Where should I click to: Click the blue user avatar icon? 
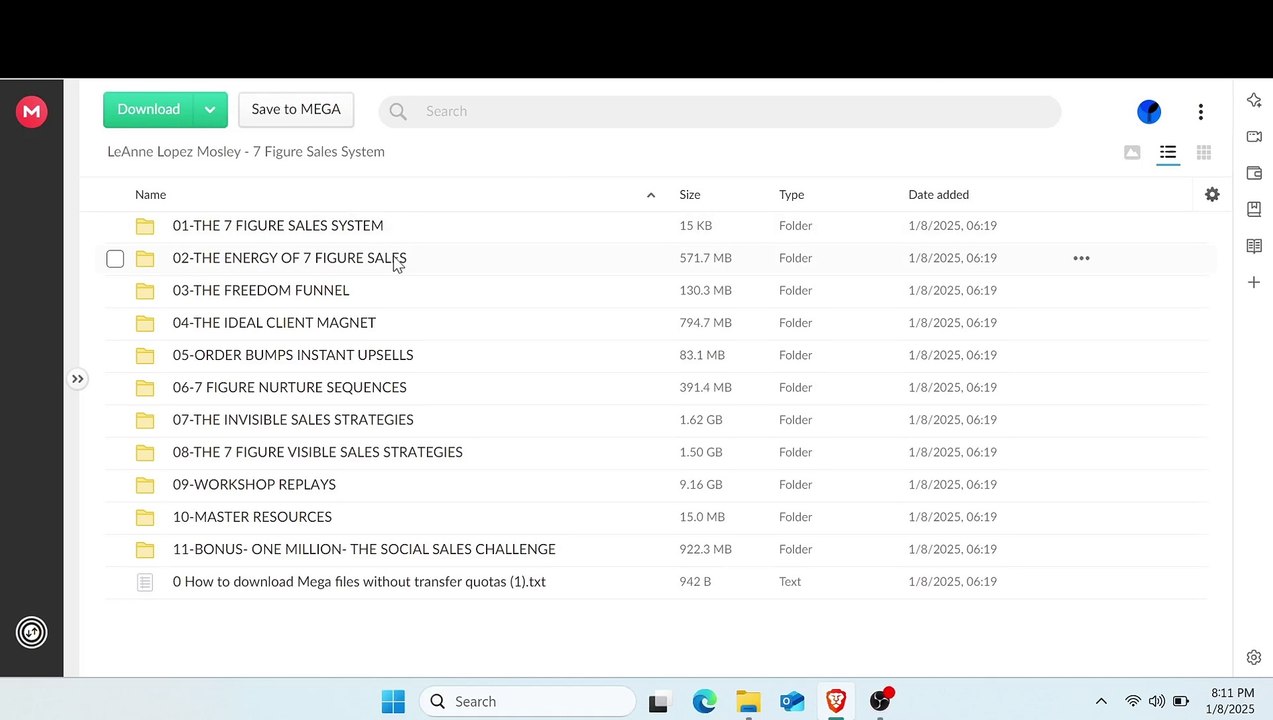point(1149,111)
